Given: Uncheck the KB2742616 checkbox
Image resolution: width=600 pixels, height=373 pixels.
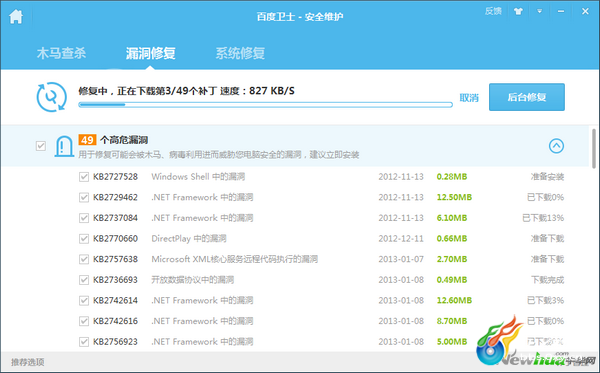Looking at the screenshot, I should tap(84, 321).
